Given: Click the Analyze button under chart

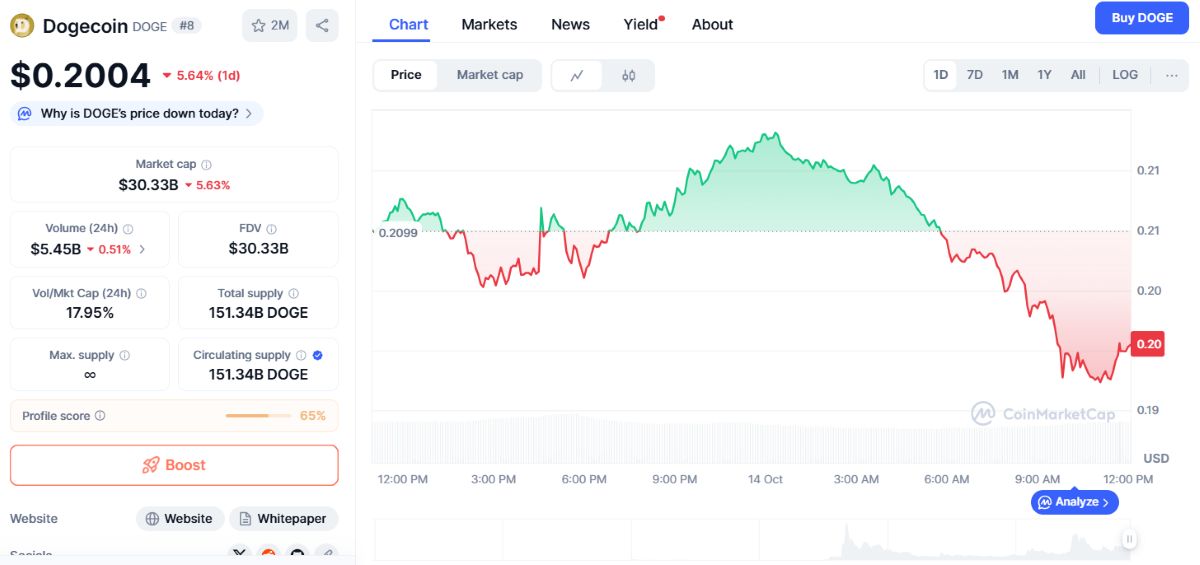Looking at the screenshot, I should coord(1075,502).
